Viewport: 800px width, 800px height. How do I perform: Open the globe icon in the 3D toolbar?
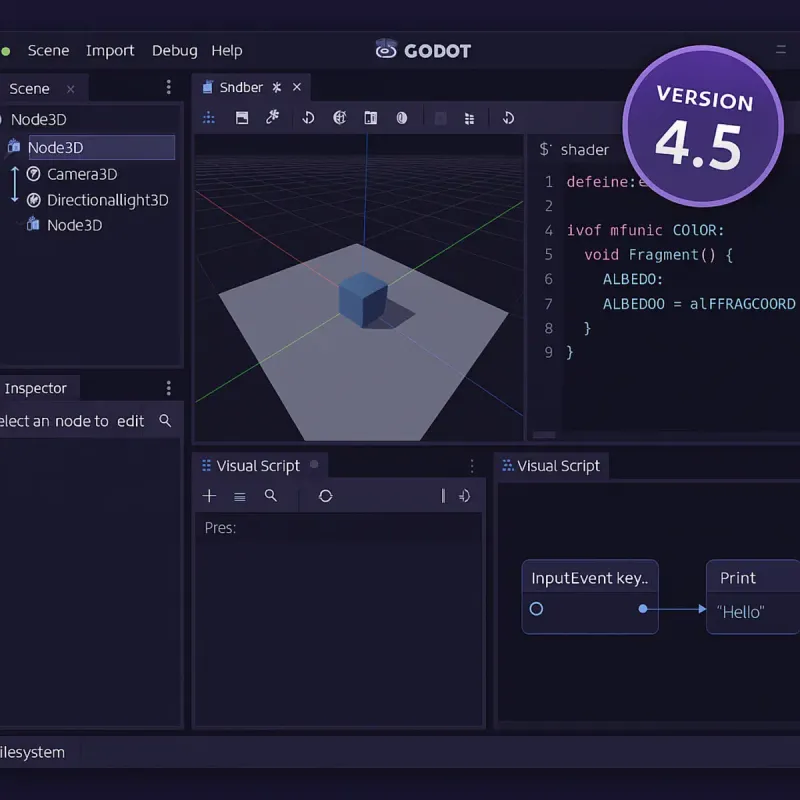339,118
